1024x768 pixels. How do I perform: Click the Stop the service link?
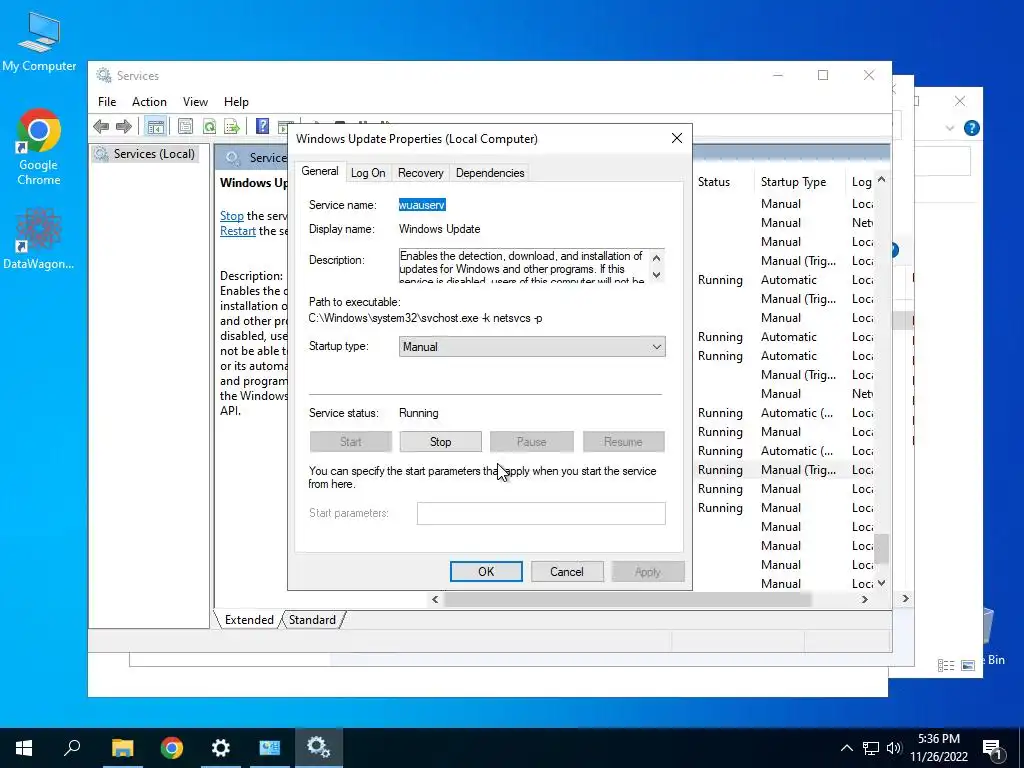point(232,216)
